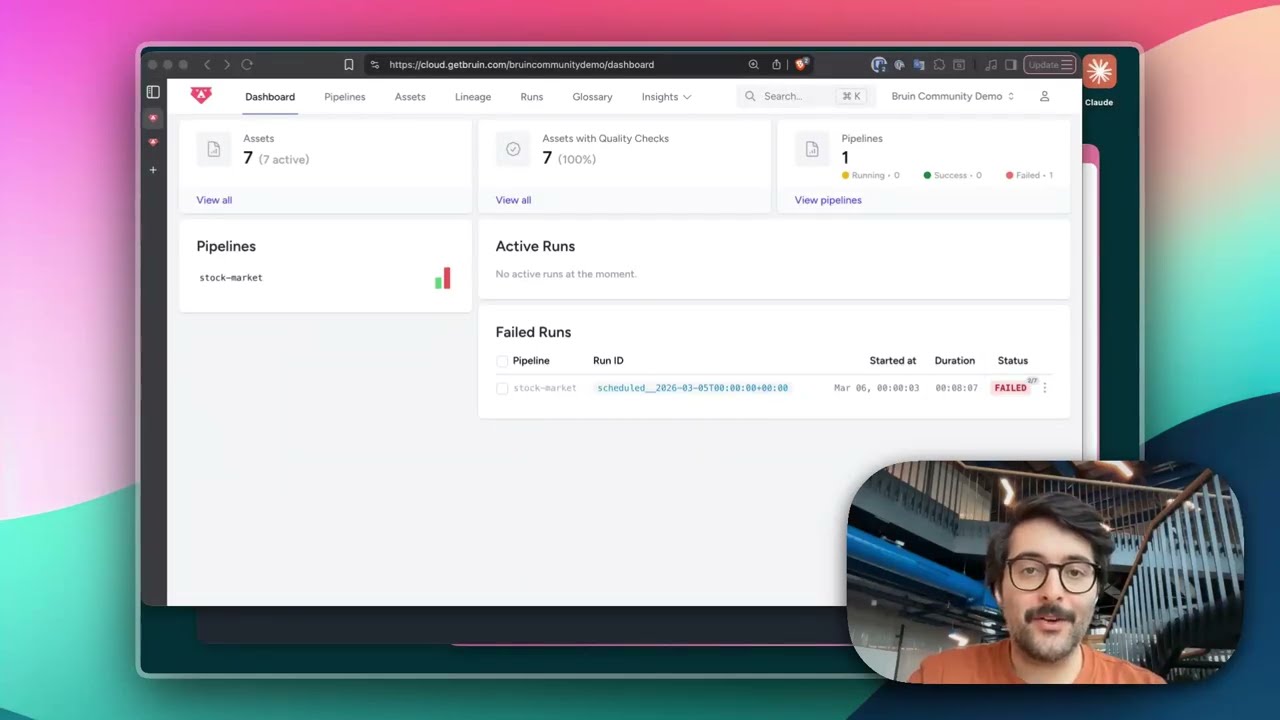Open the Brave shields lion icon
The height and width of the screenshot is (720, 1280).
point(801,64)
